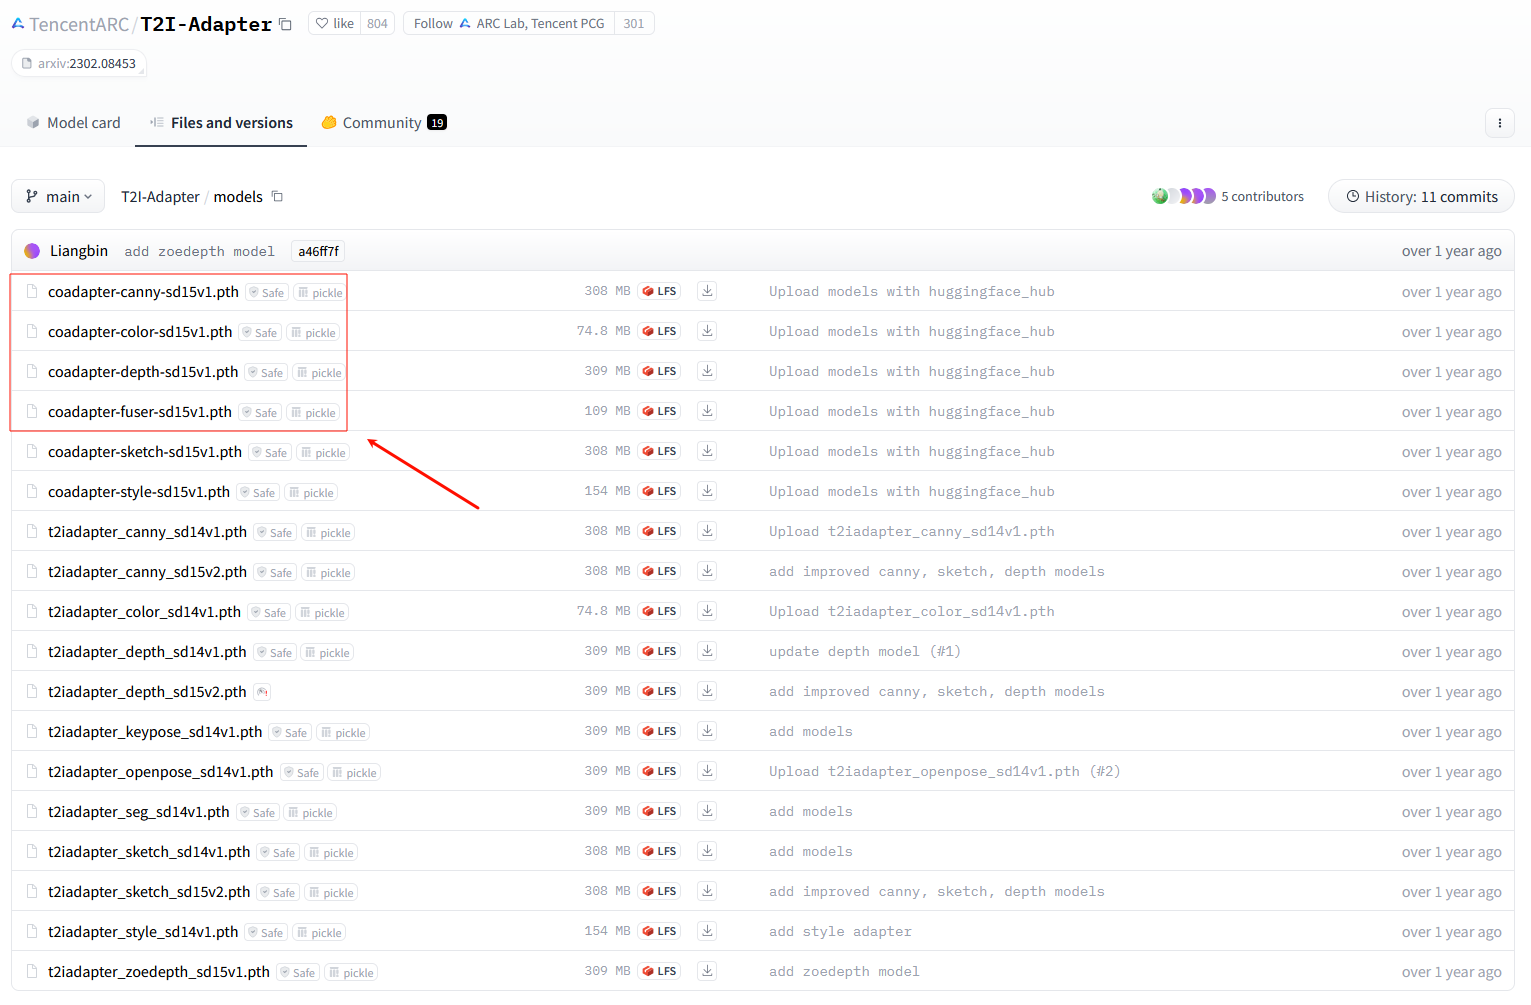Screen dimensions: 1531x1005
Task: Go to T2I-Adapter root folder breadcrumb
Action: (160, 197)
